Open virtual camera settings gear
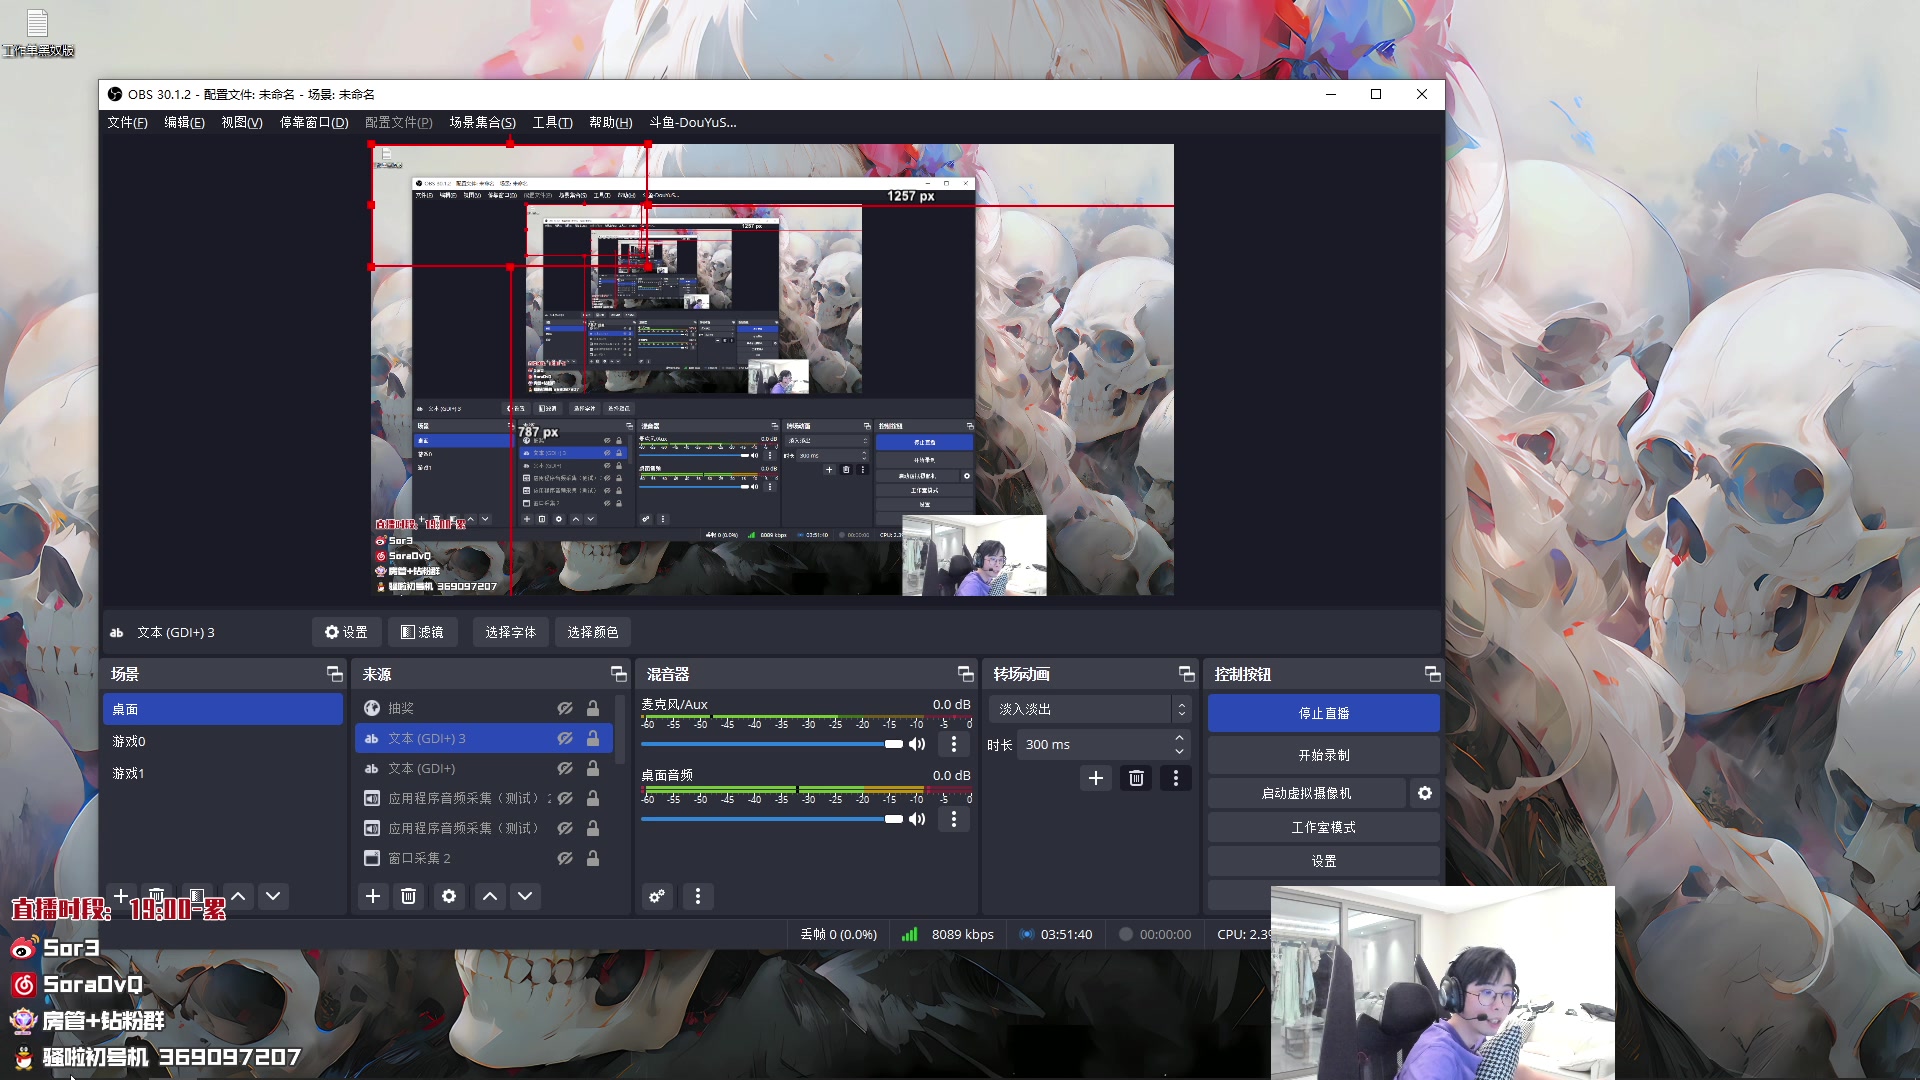This screenshot has width=1920, height=1080. pos(1425,793)
